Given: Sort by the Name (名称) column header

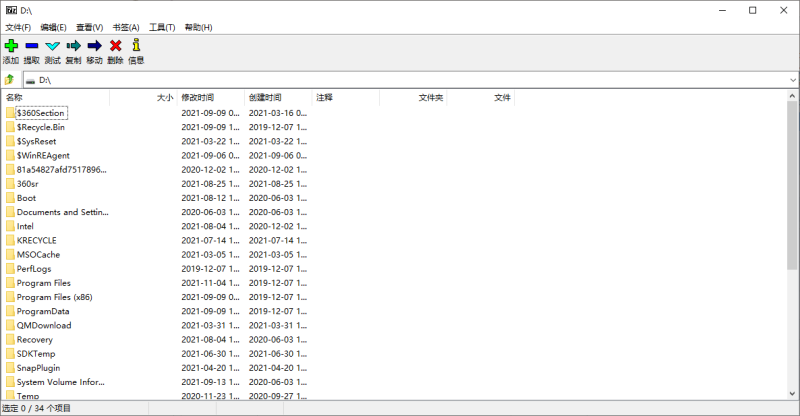Looking at the screenshot, I should click(56, 97).
